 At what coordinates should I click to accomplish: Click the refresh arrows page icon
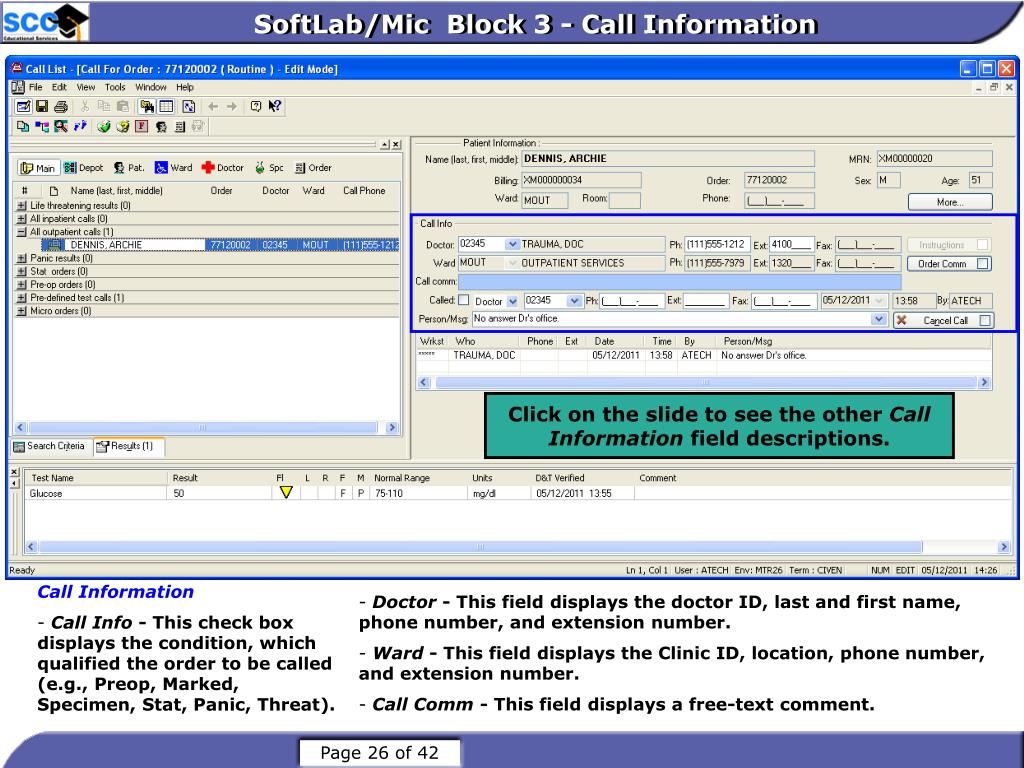click(x=189, y=106)
